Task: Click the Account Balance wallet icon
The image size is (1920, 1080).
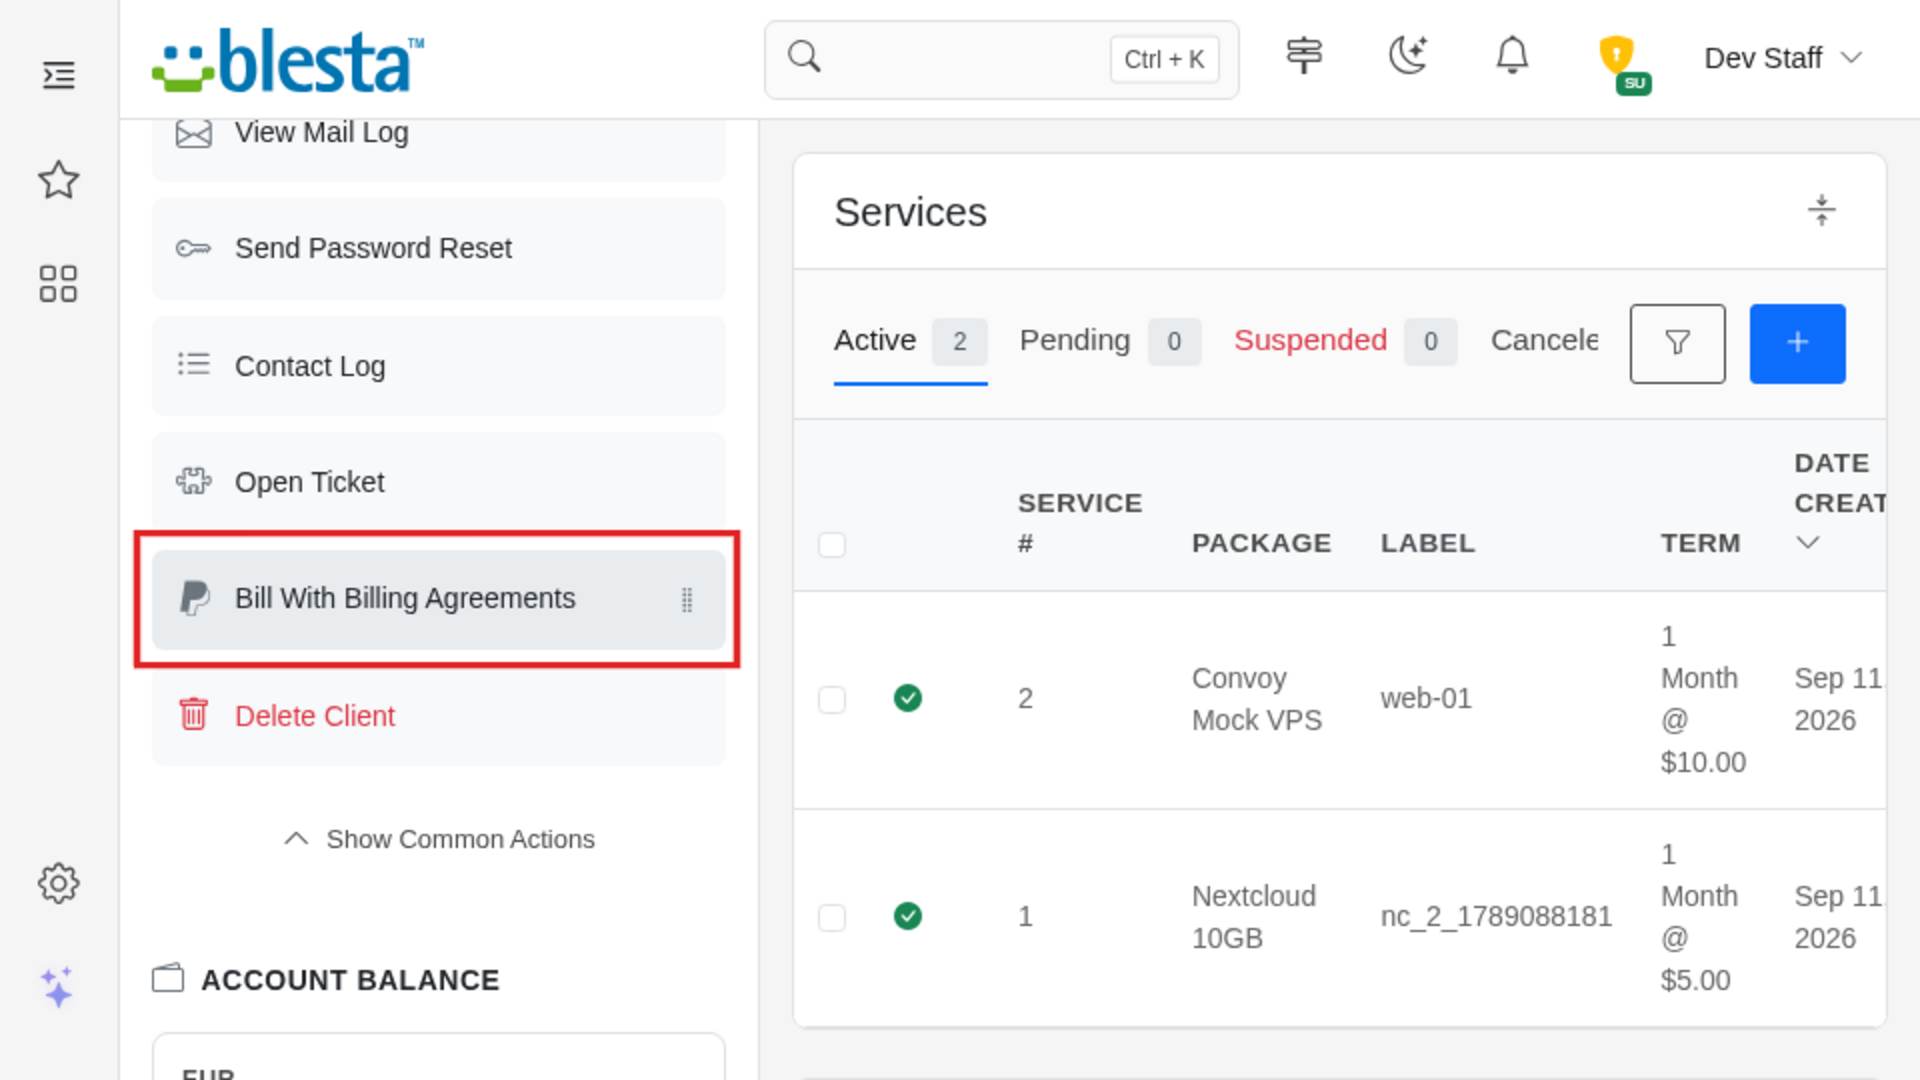Action: tap(168, 978)
